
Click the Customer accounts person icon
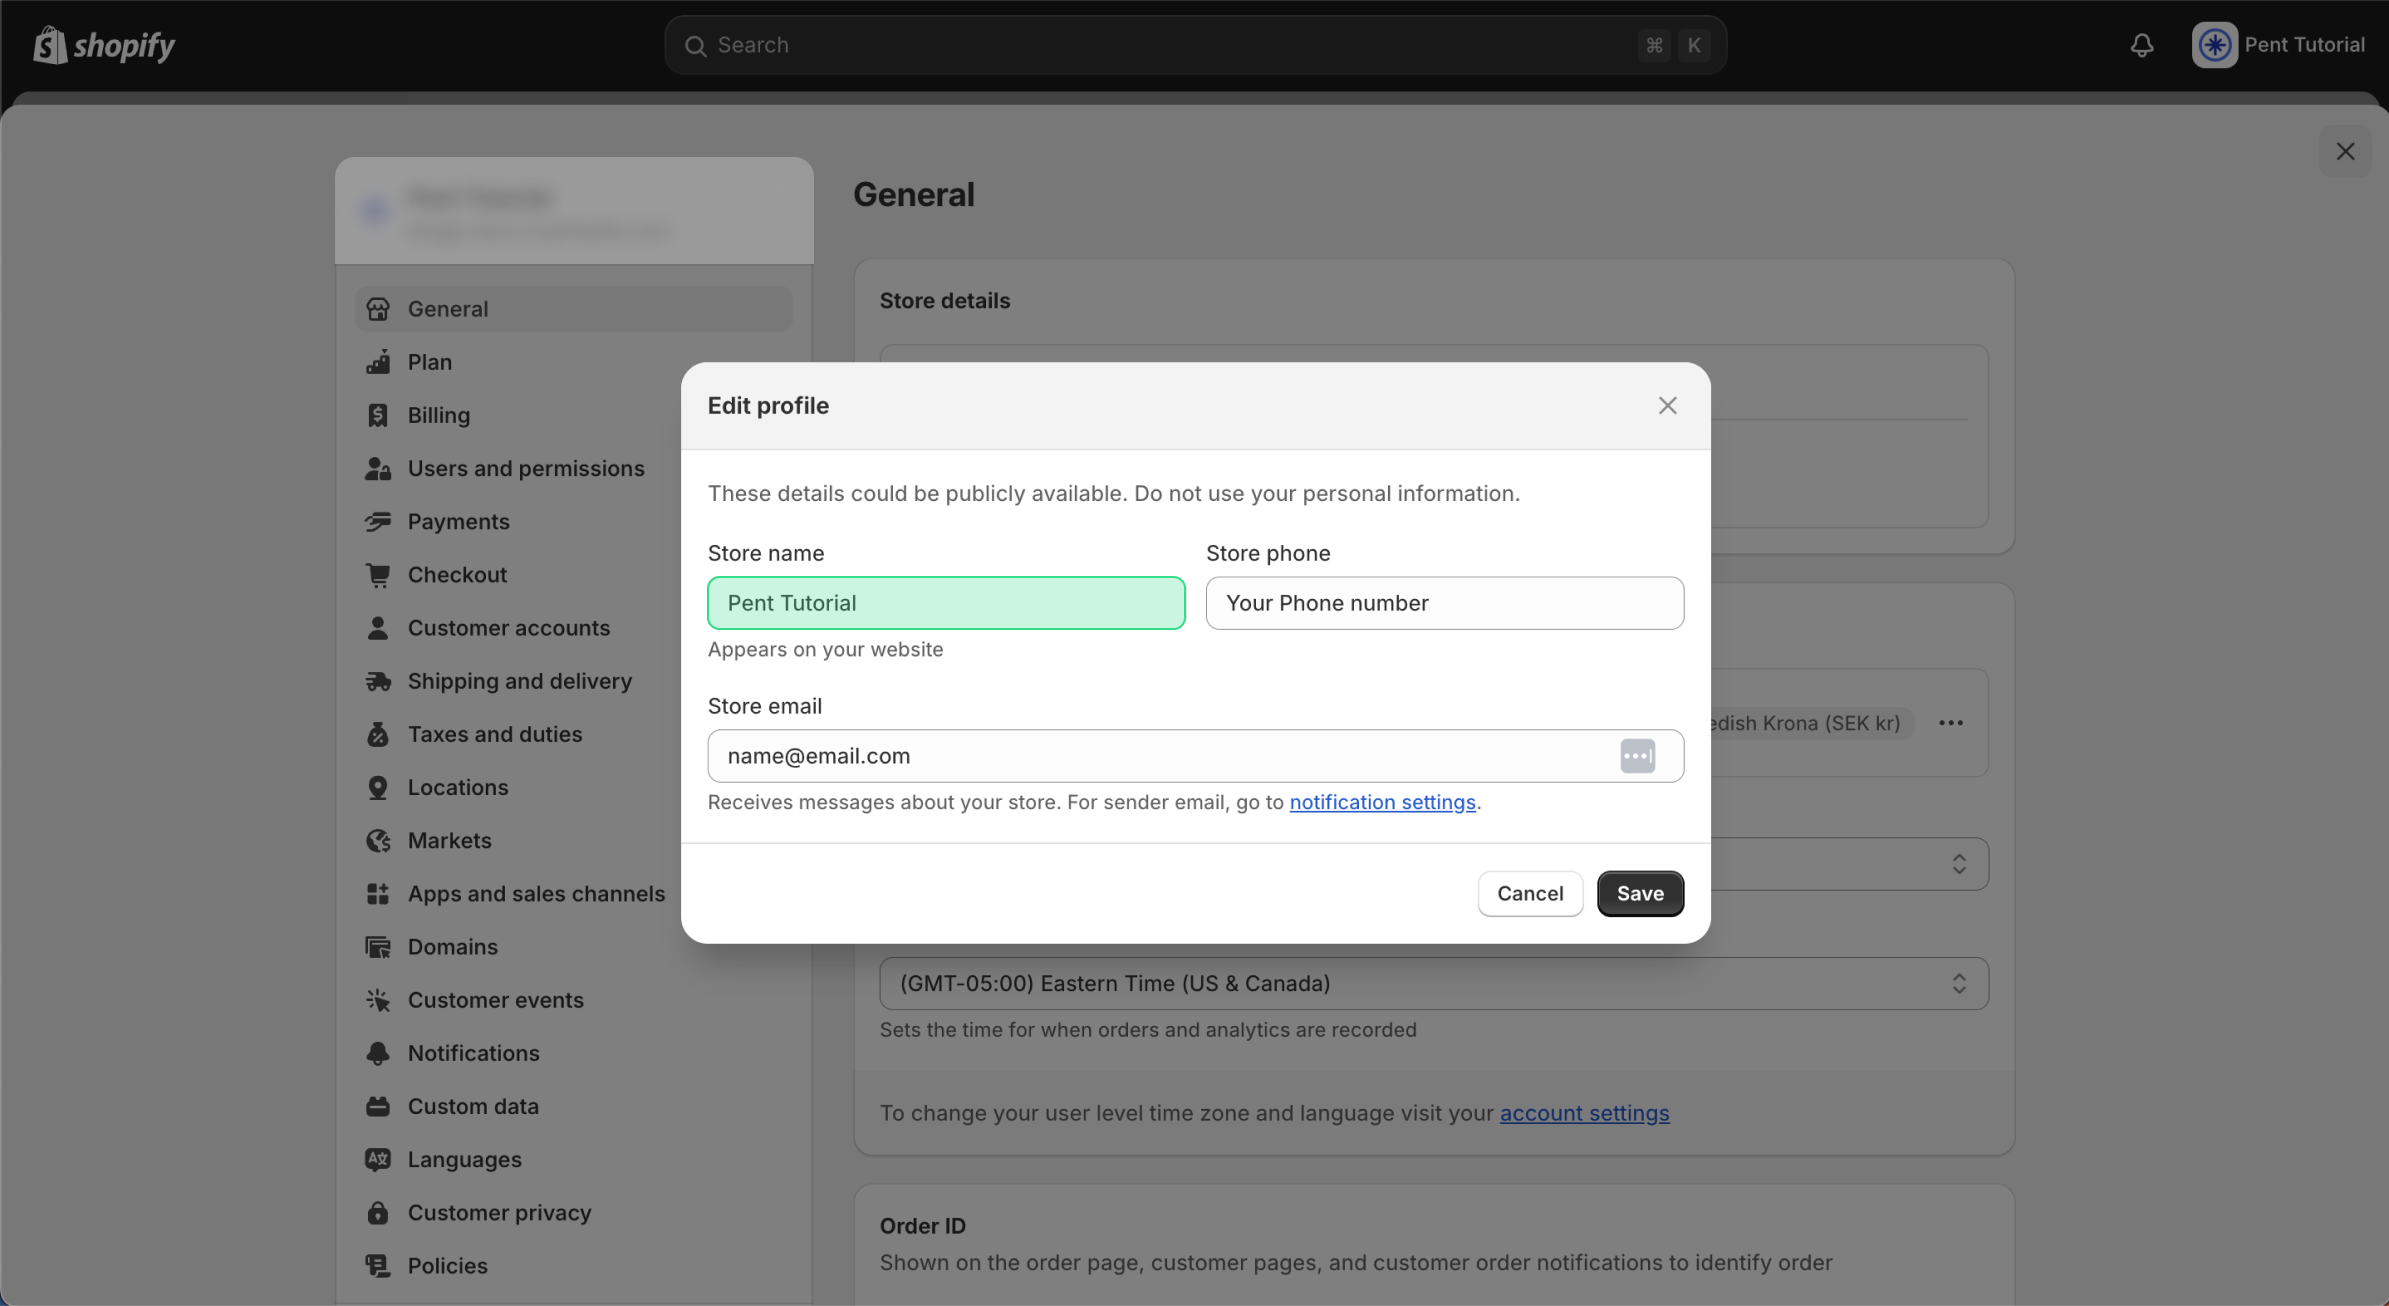tap(378, 628)
